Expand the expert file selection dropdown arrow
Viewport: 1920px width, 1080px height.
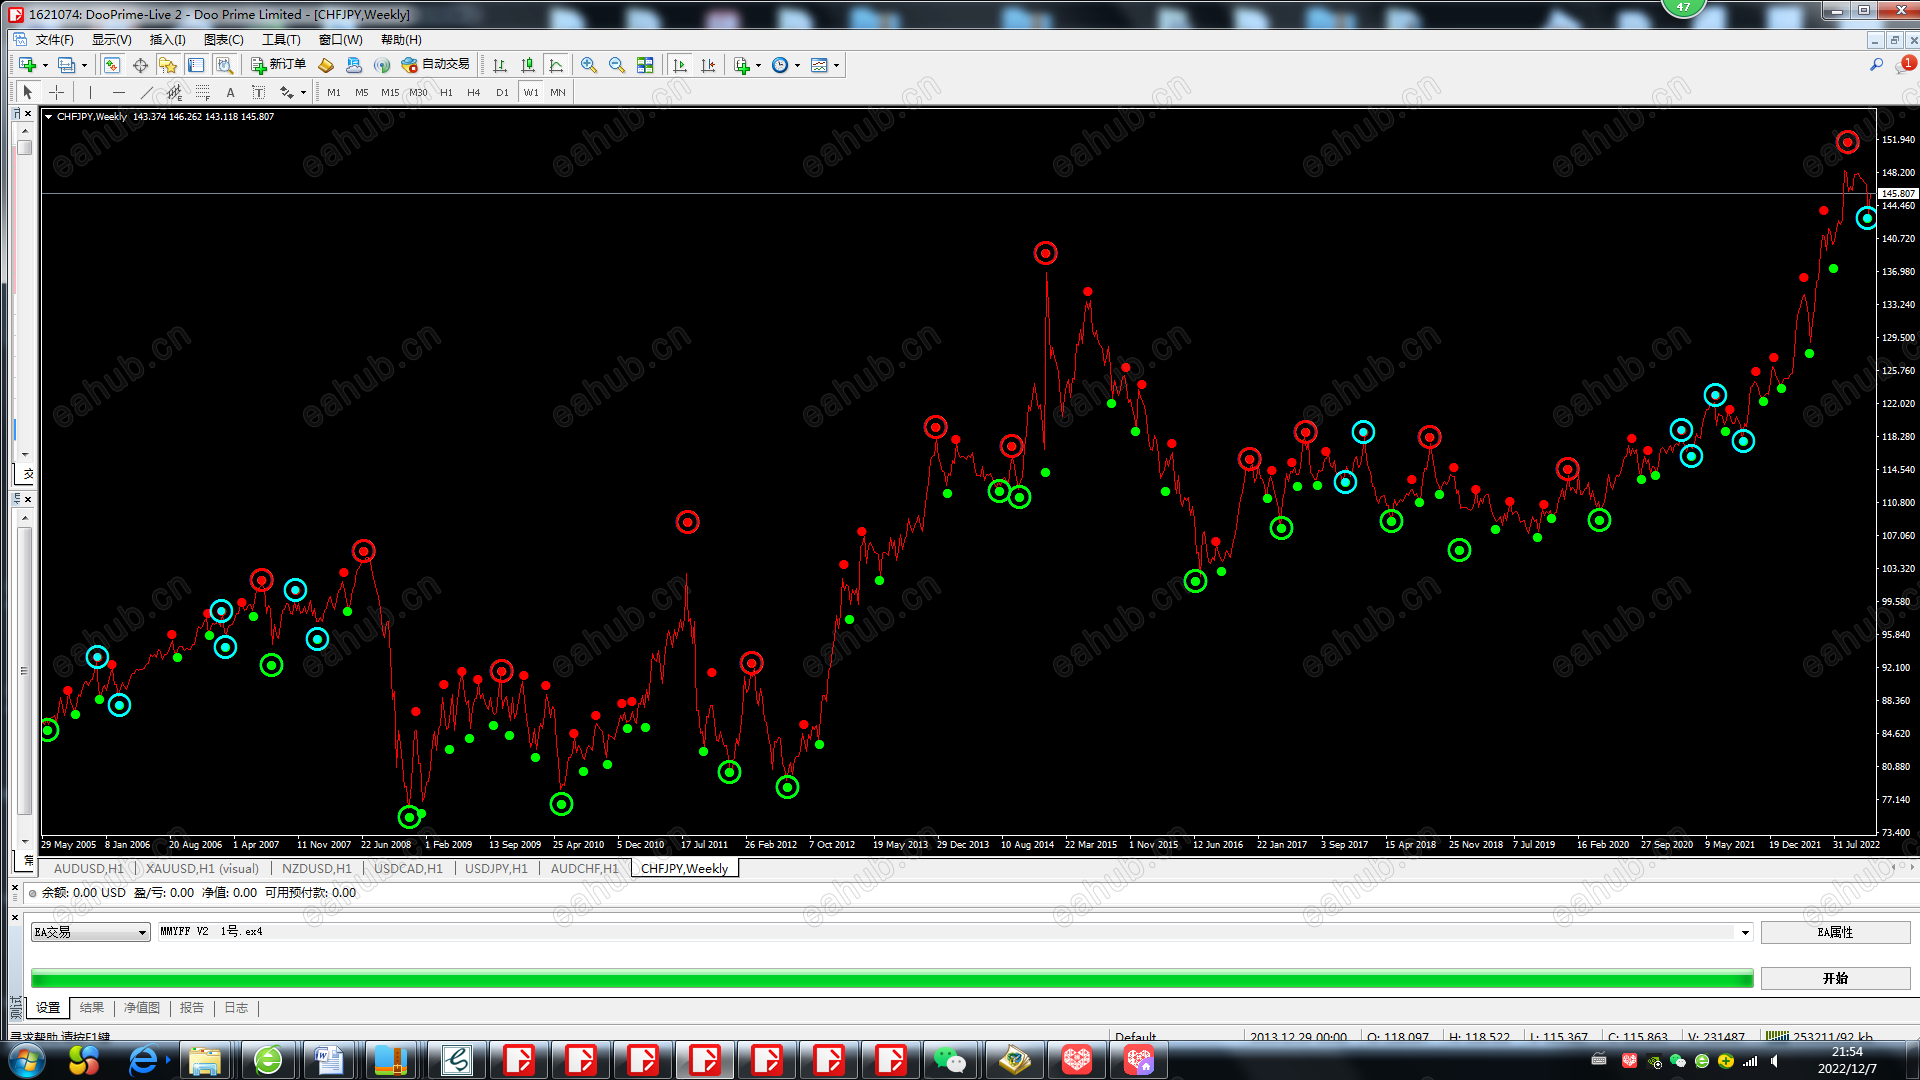pos(1745,932)
